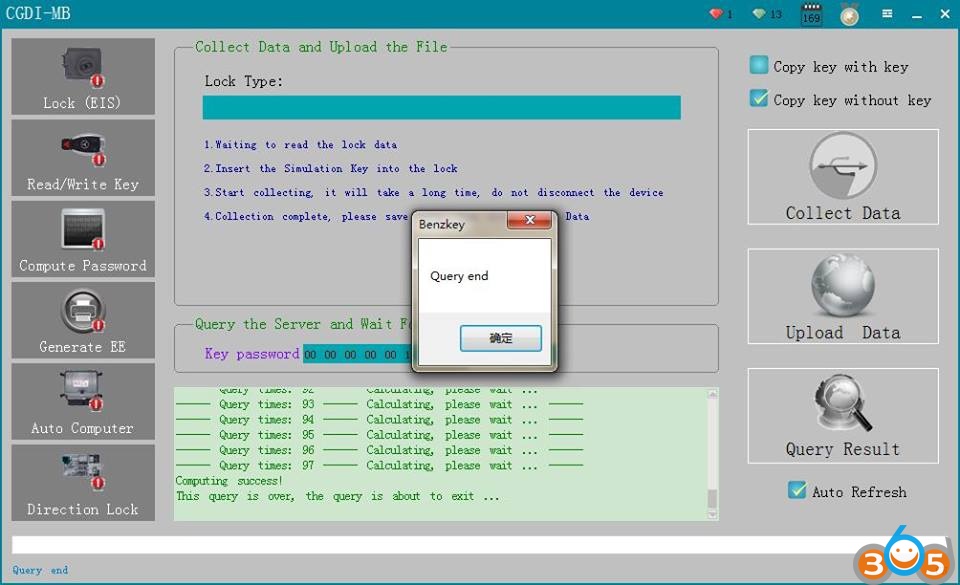Uncheck Copy key without key
The image size is (960, 585).
760,99
